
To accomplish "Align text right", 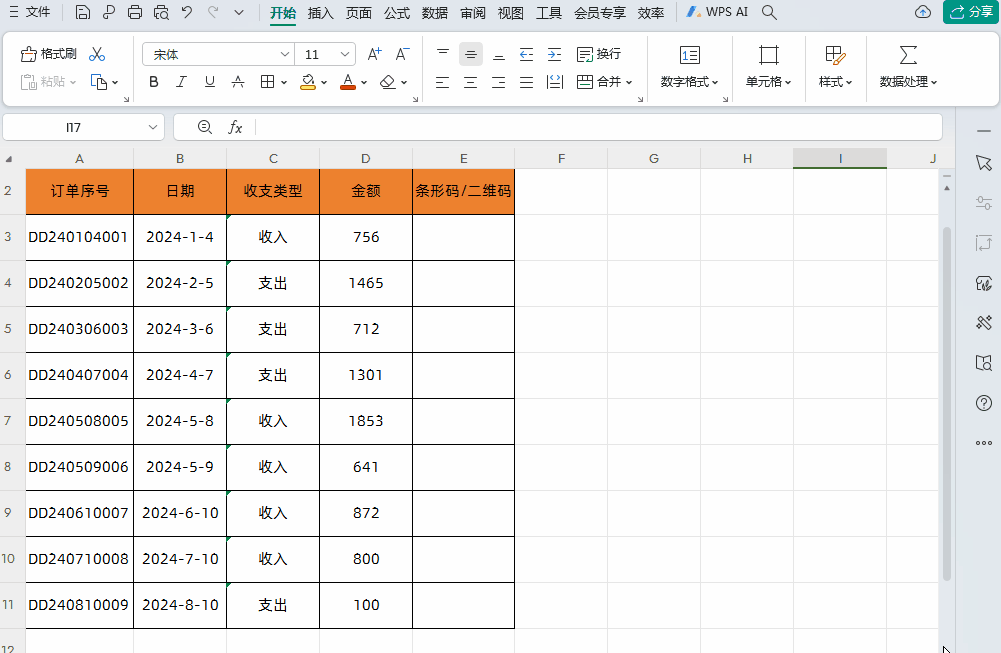I will click(x=499, y=82).
